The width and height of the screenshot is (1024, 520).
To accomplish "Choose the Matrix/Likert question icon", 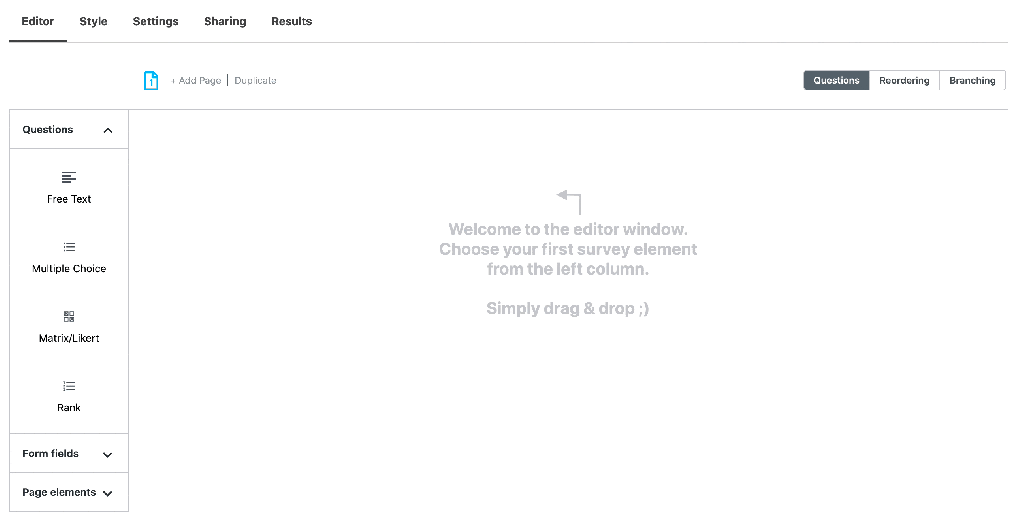I will click(x=69, y=317).
